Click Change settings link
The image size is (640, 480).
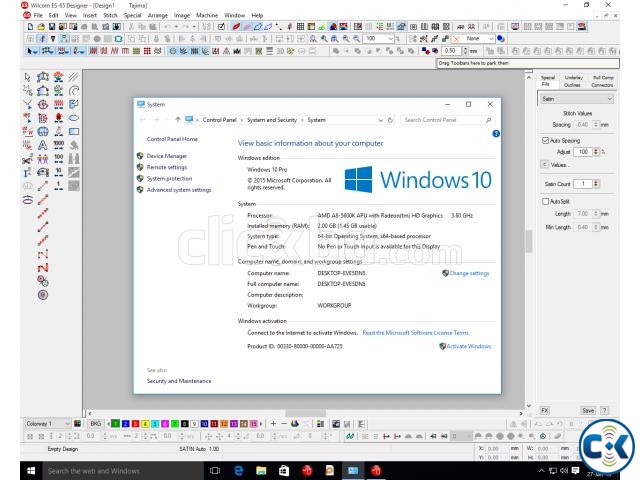point(469,273)
